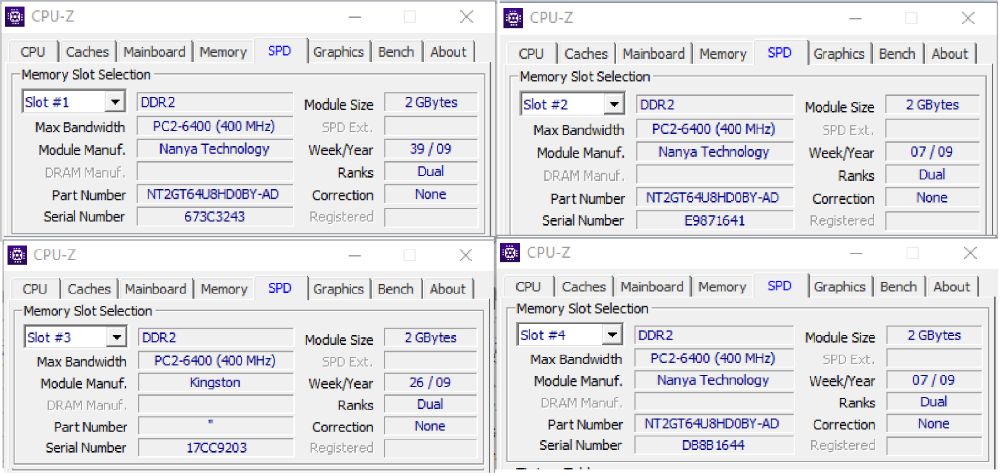
Task: Open the Graphics tab in the Slot #1 window
Action: point(339,52)
